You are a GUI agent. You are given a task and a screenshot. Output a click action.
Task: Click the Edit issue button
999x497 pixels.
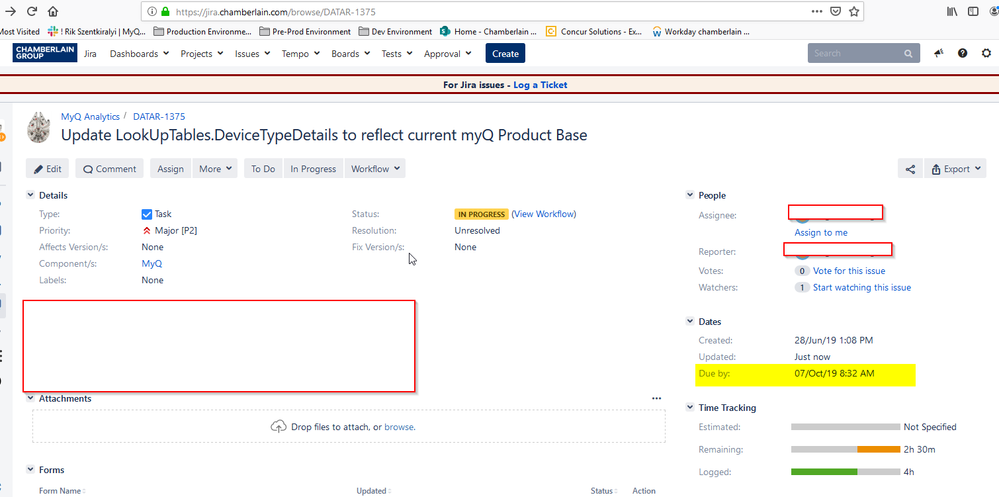[48, 169]
